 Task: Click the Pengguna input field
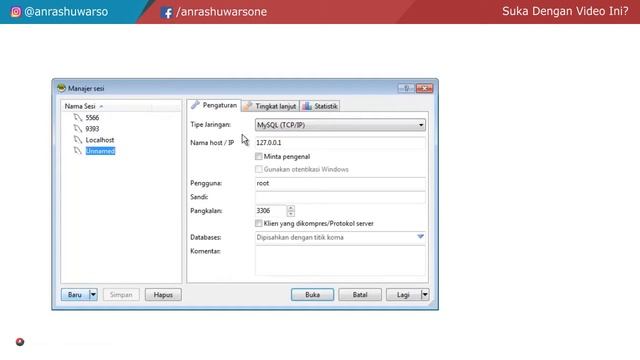click(340, 183)
